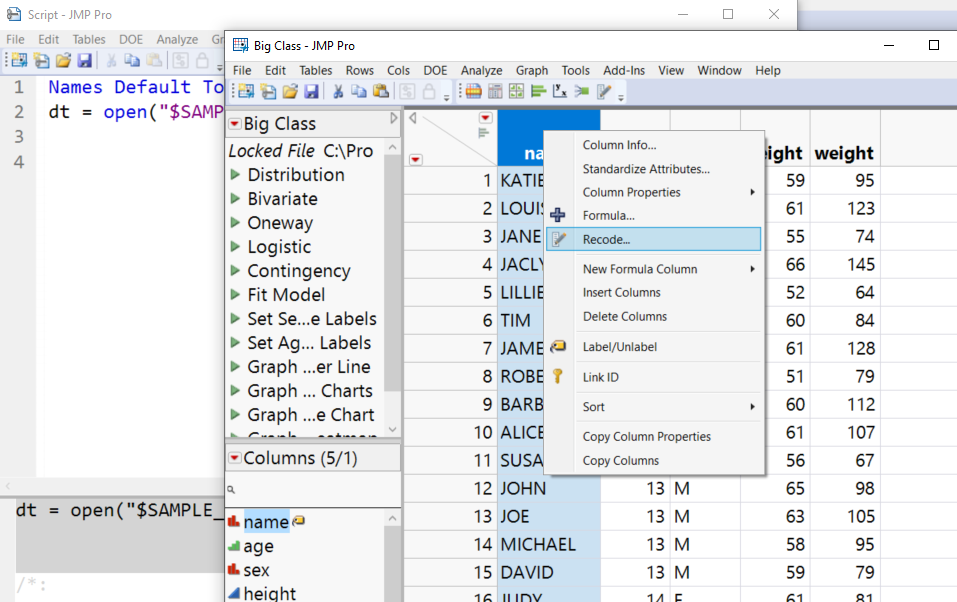Click Open folder icon in Script window toolbar

(x=63, y=60)
